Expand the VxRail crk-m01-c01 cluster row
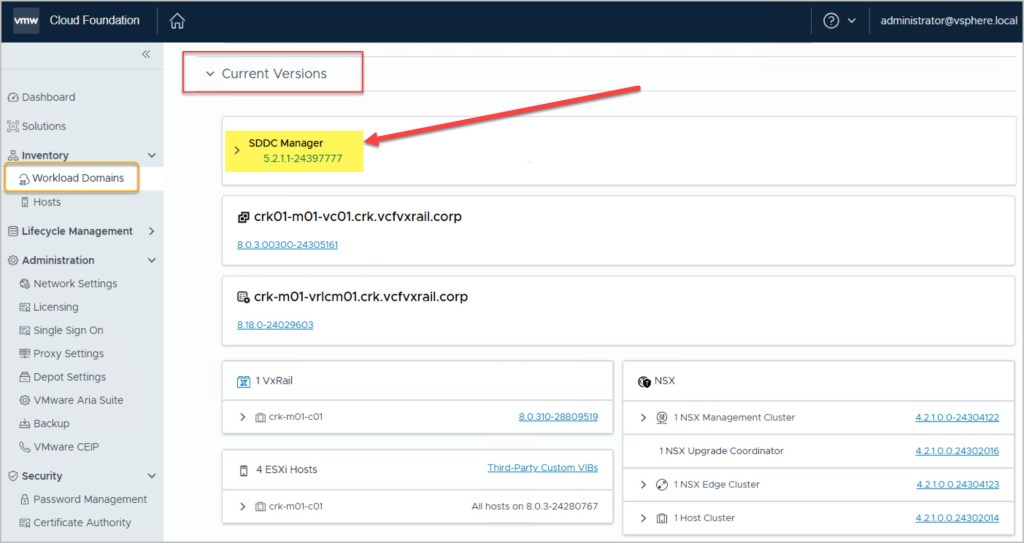This screenshot has height=543, width=1024. click(242, 417)
